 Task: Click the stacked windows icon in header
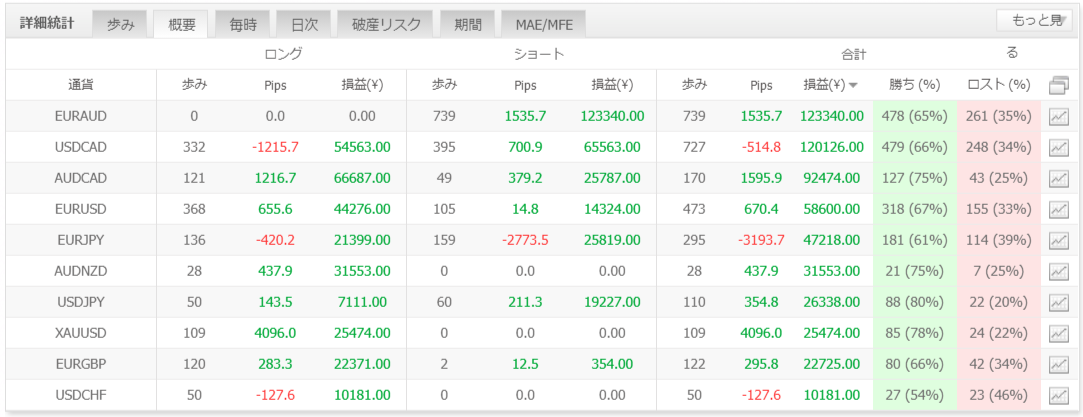coord(1058,86)
